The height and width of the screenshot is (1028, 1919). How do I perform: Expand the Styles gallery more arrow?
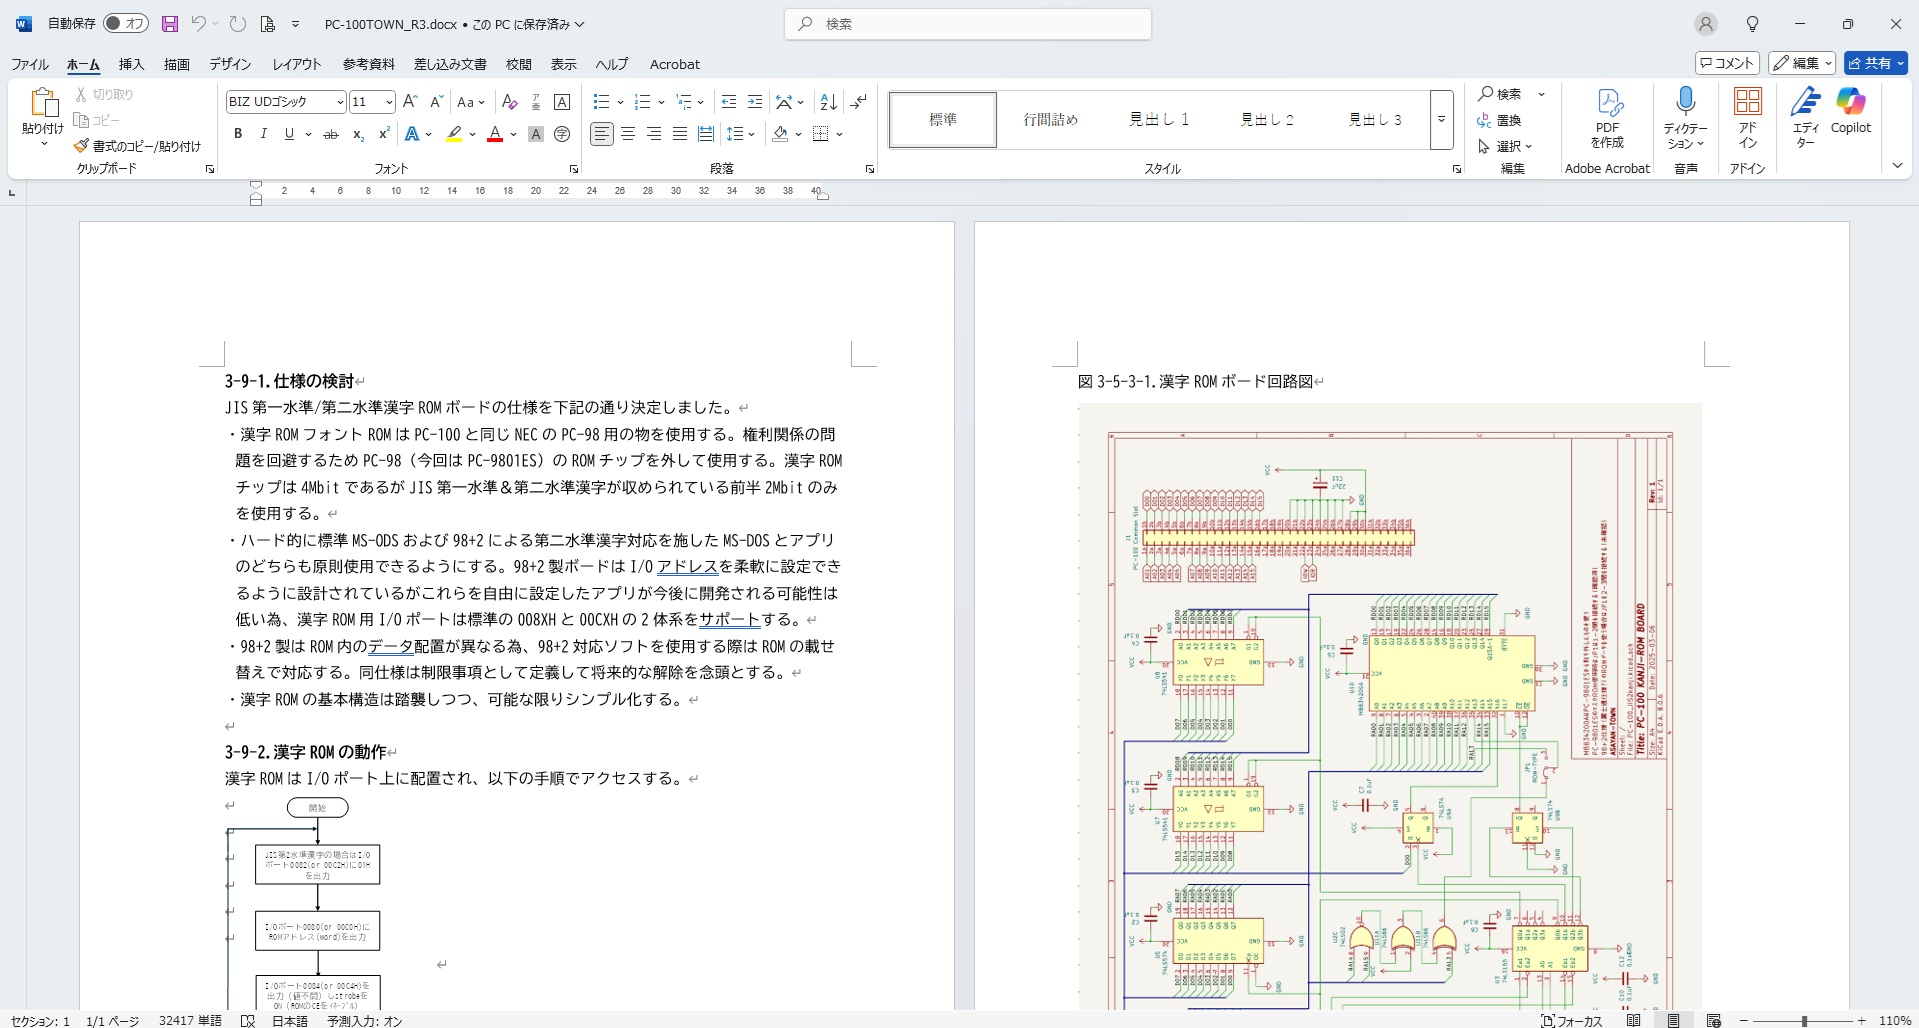tap(1441, 120)
